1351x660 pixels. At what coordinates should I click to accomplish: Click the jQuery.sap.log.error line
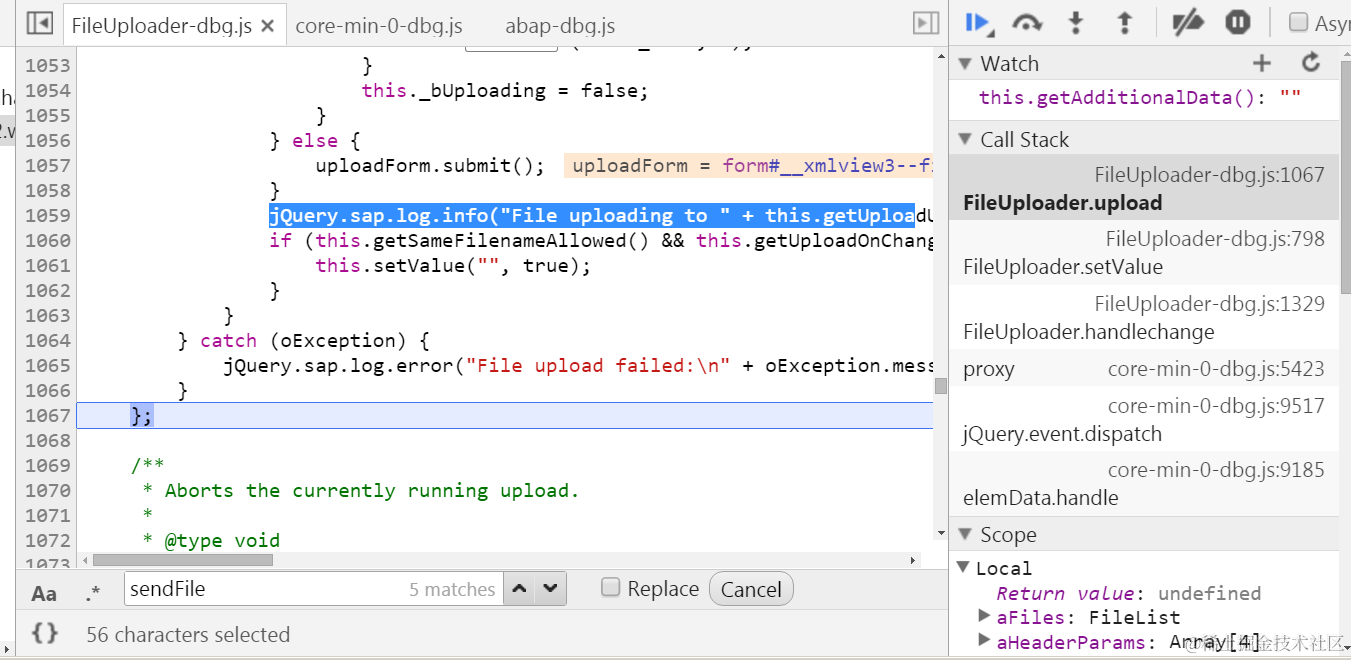(578, 365)
